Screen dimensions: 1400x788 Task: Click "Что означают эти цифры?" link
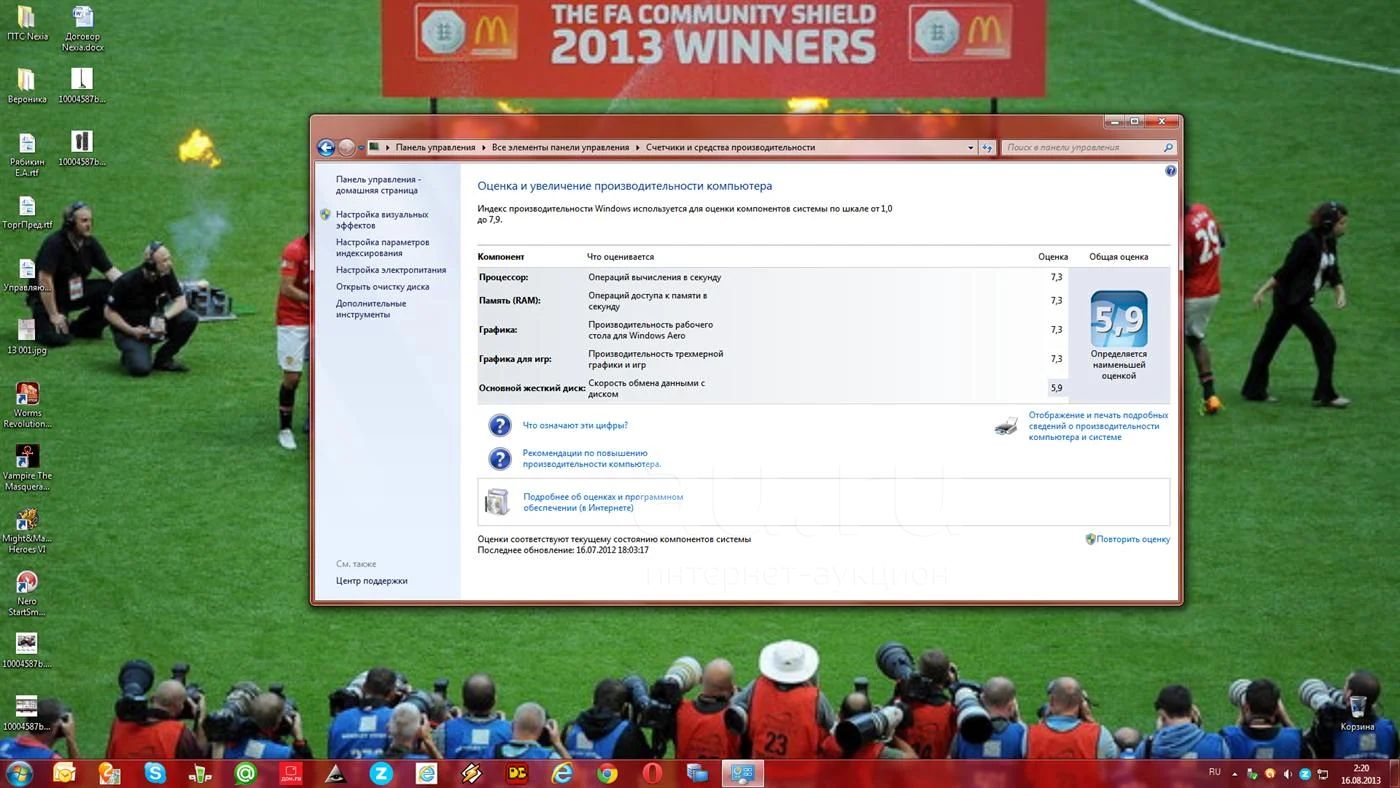tap(575, 425)
